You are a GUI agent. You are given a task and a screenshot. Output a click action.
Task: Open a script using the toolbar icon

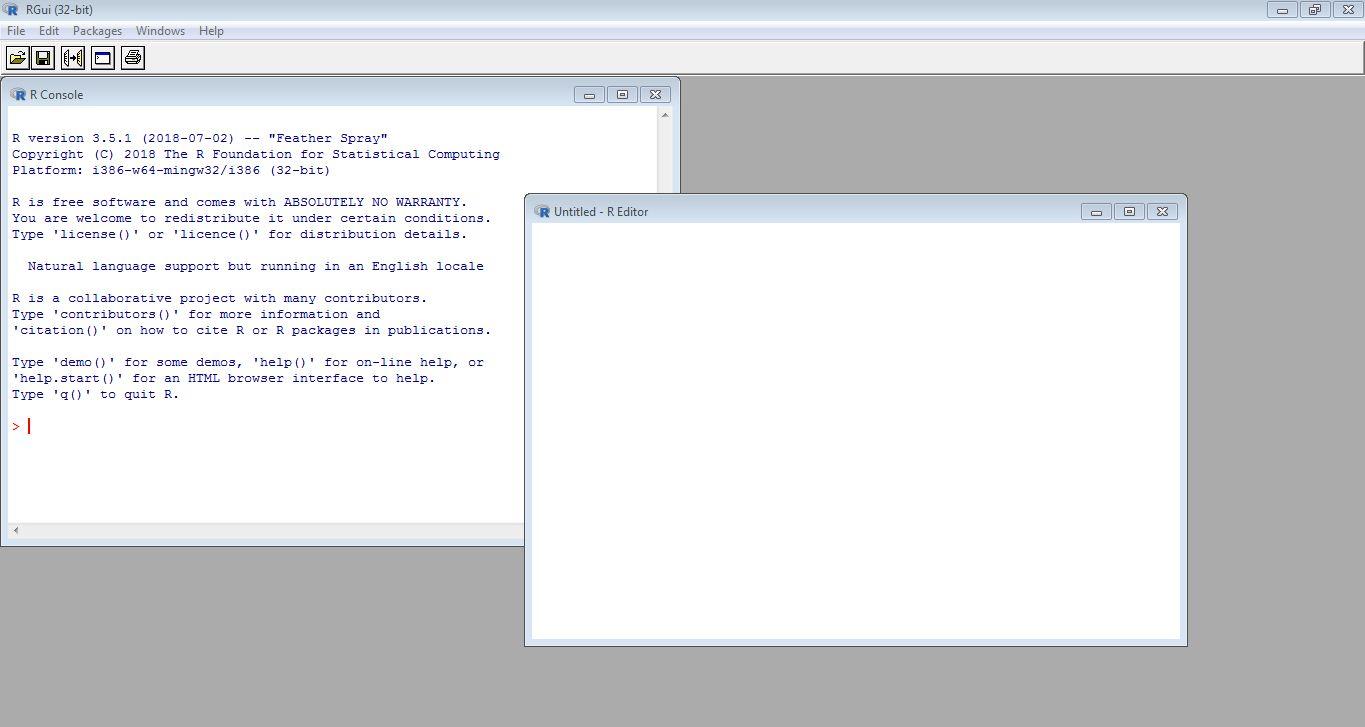pos(17,57)
